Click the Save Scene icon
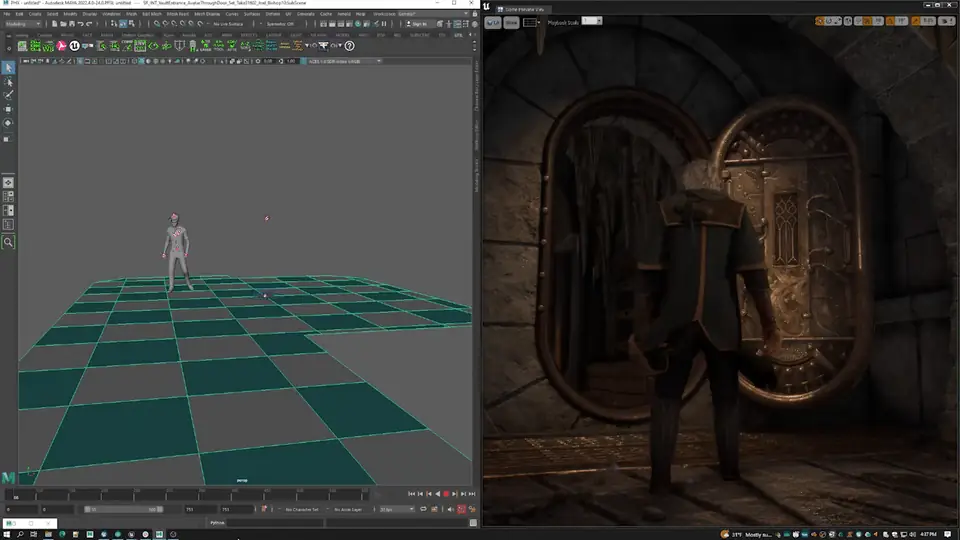Screen dimensions: 960x540 [72, 24]
